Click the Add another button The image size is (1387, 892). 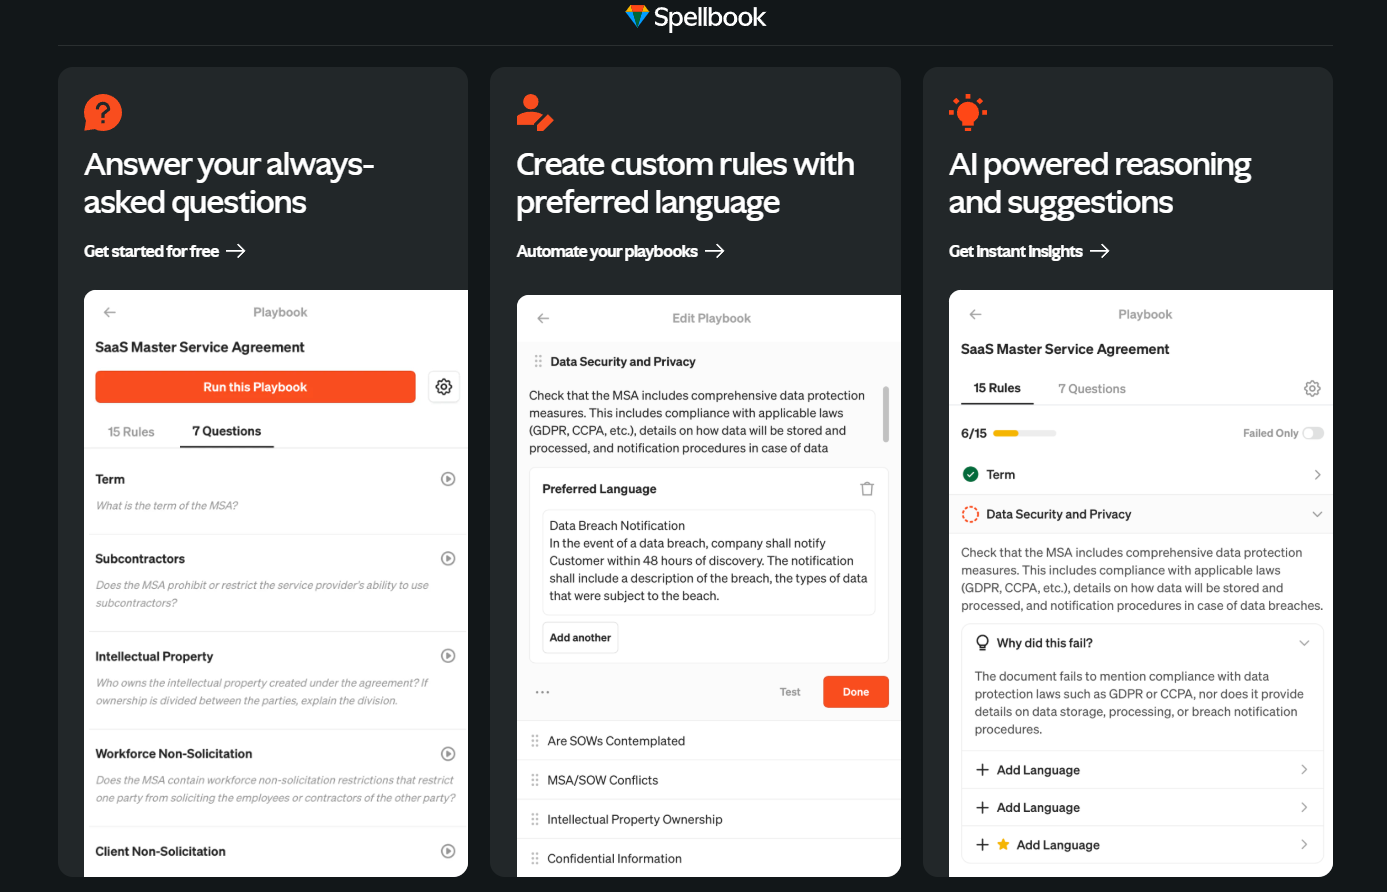coord(580,637)
